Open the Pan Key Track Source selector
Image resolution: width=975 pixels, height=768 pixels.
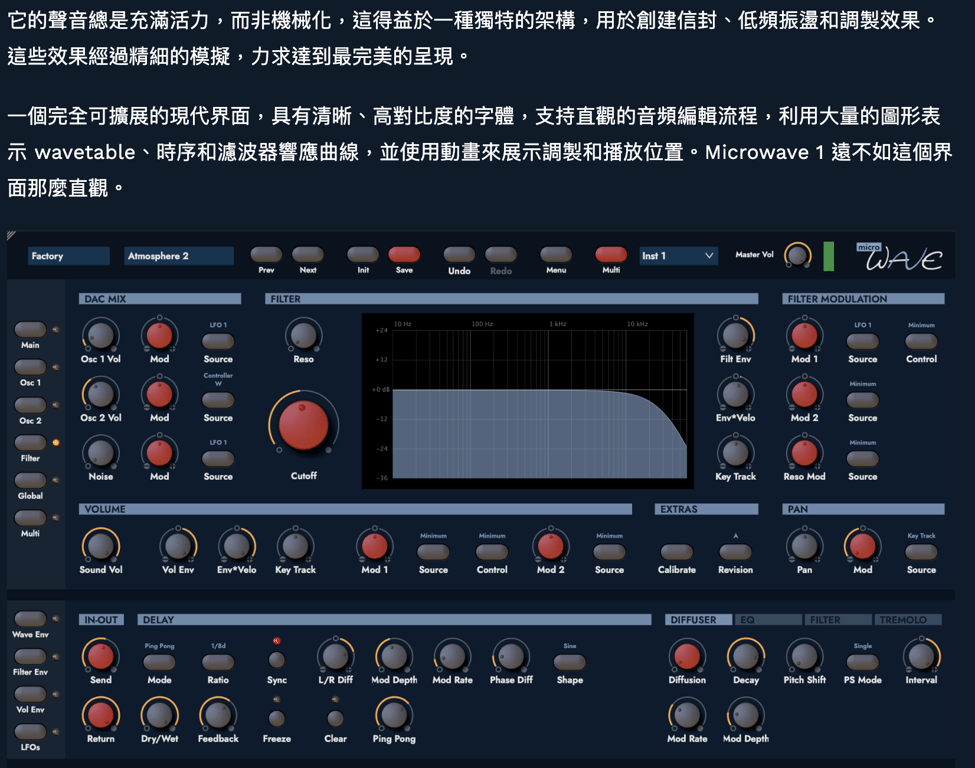[921, 552]
